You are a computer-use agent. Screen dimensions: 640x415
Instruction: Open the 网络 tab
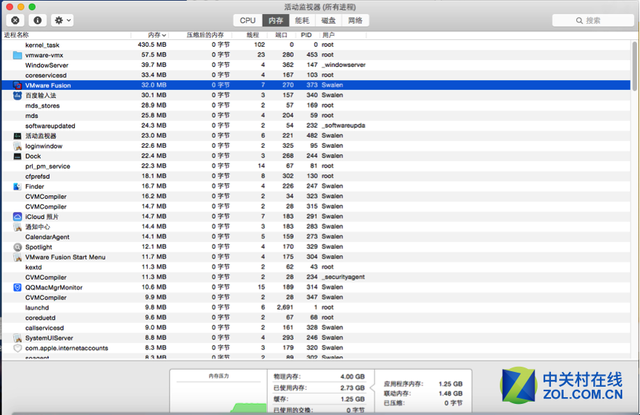coord(355,20)
